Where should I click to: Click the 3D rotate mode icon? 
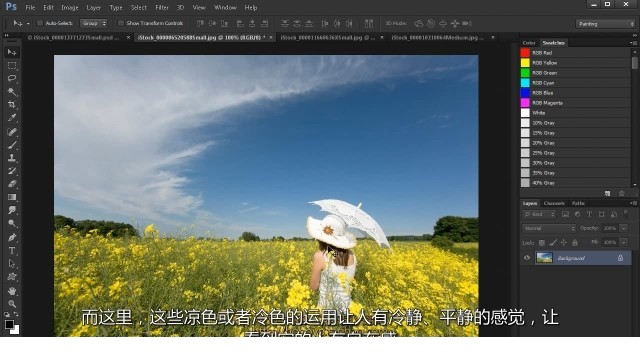pyautogui.click(x=419, y=23)
